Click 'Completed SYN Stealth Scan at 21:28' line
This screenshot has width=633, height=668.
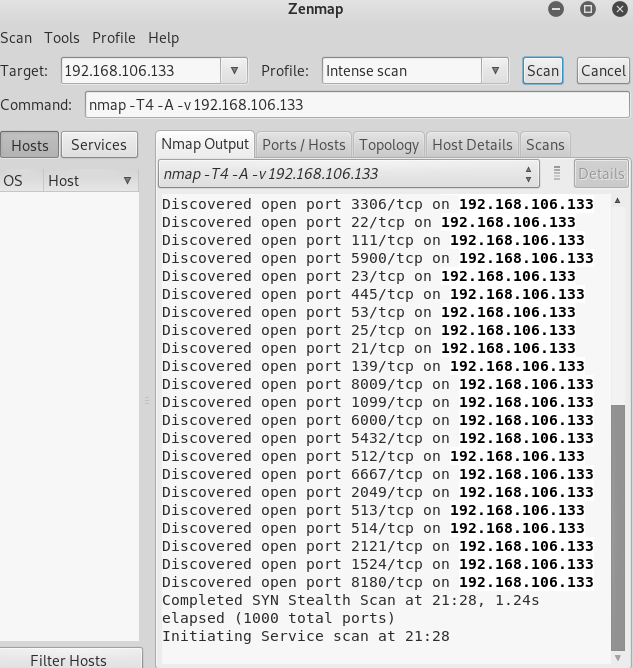351,600
